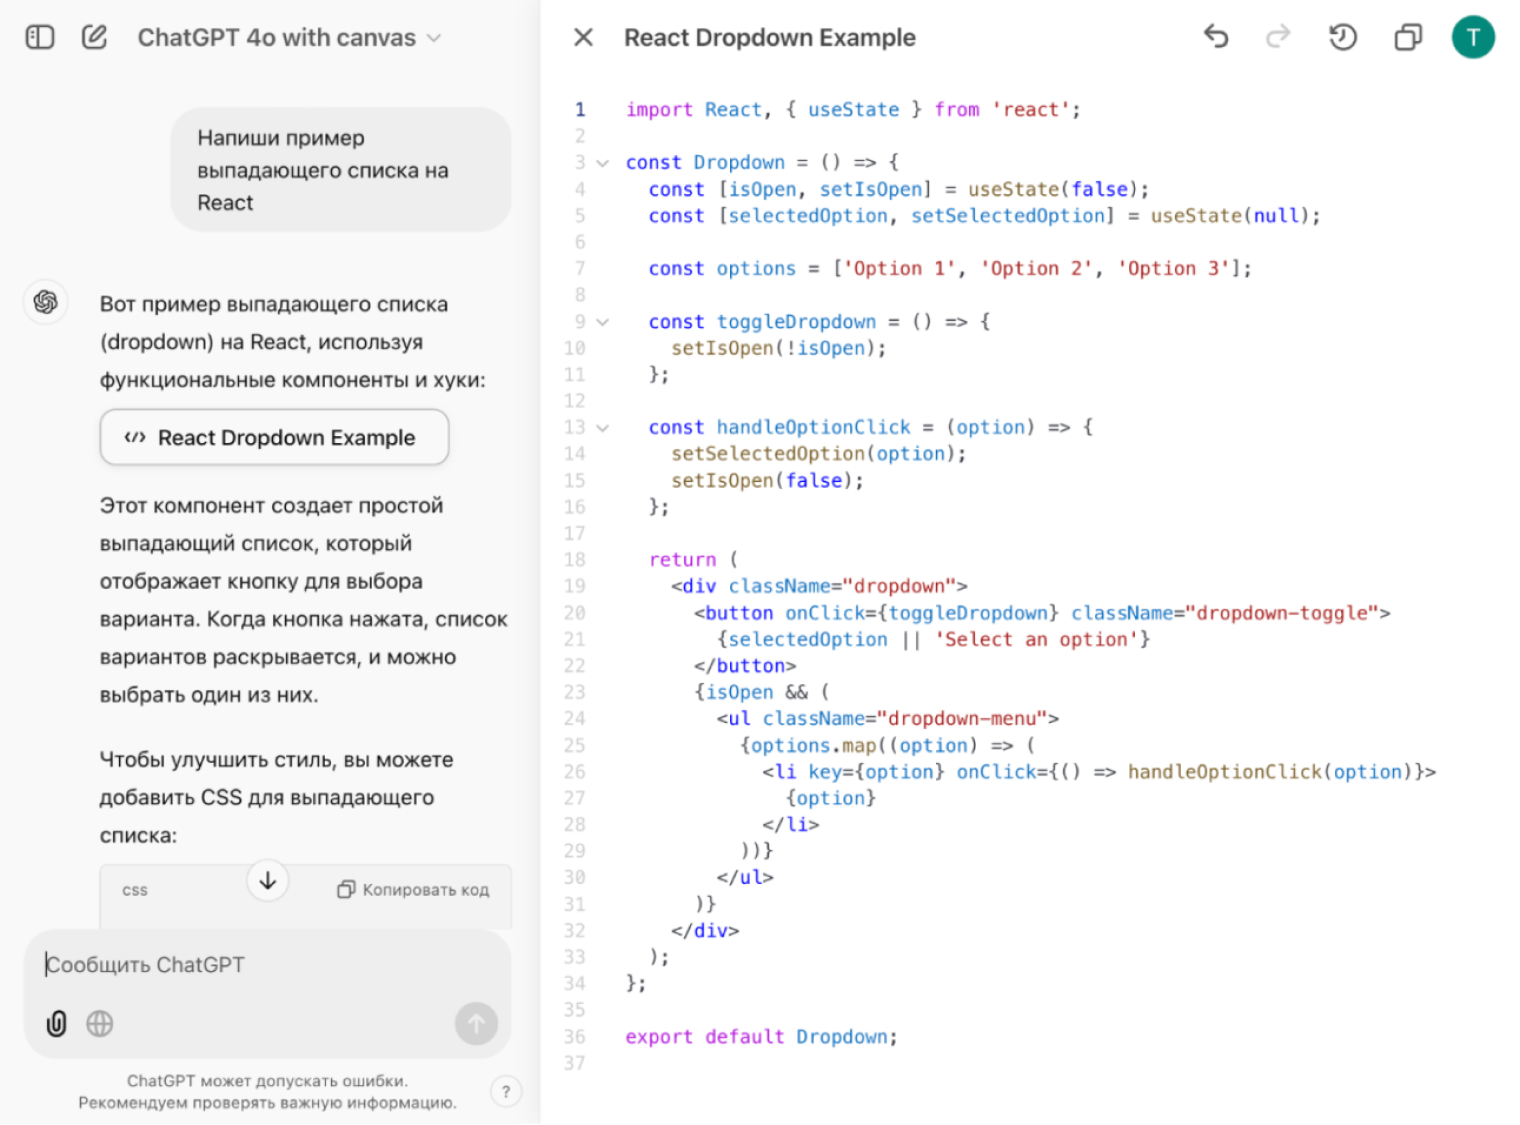Click the return keyword on line 18
This screenshot has height=1125, width=1520.
pos(683,560)
